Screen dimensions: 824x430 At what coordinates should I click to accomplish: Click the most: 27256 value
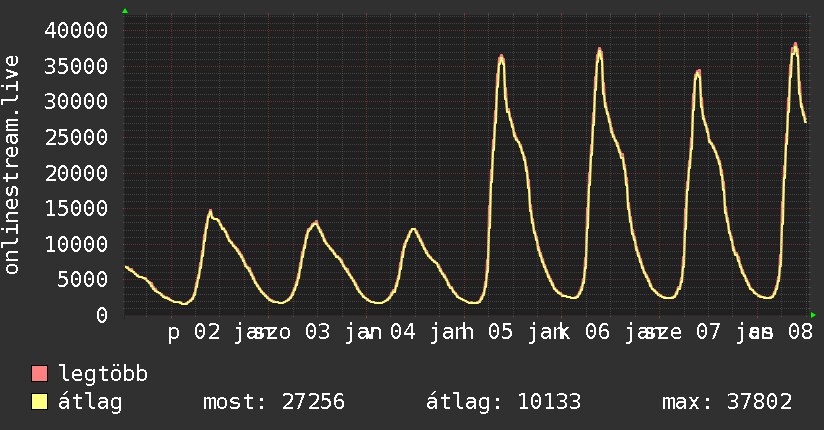point(274,402)
